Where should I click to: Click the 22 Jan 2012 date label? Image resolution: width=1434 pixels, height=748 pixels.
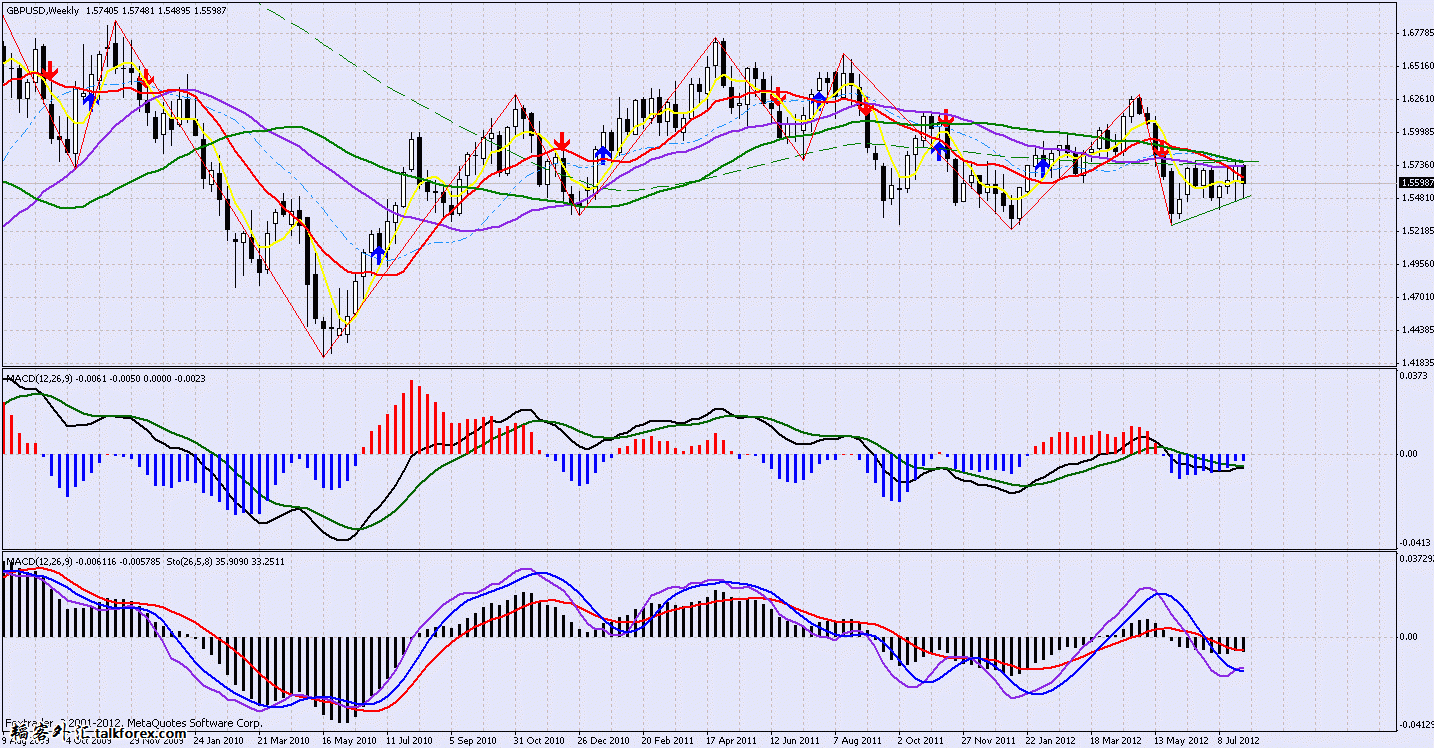[1051, 740]
